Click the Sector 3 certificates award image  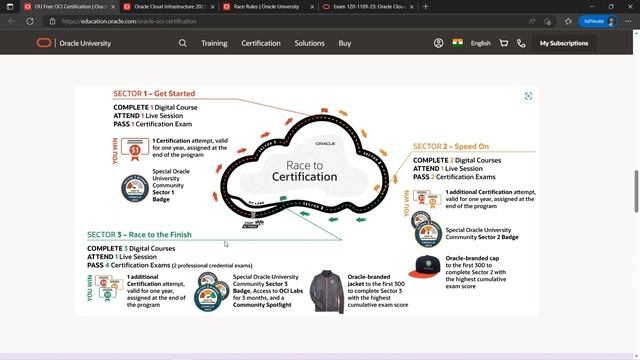click(x=109, y=288)
